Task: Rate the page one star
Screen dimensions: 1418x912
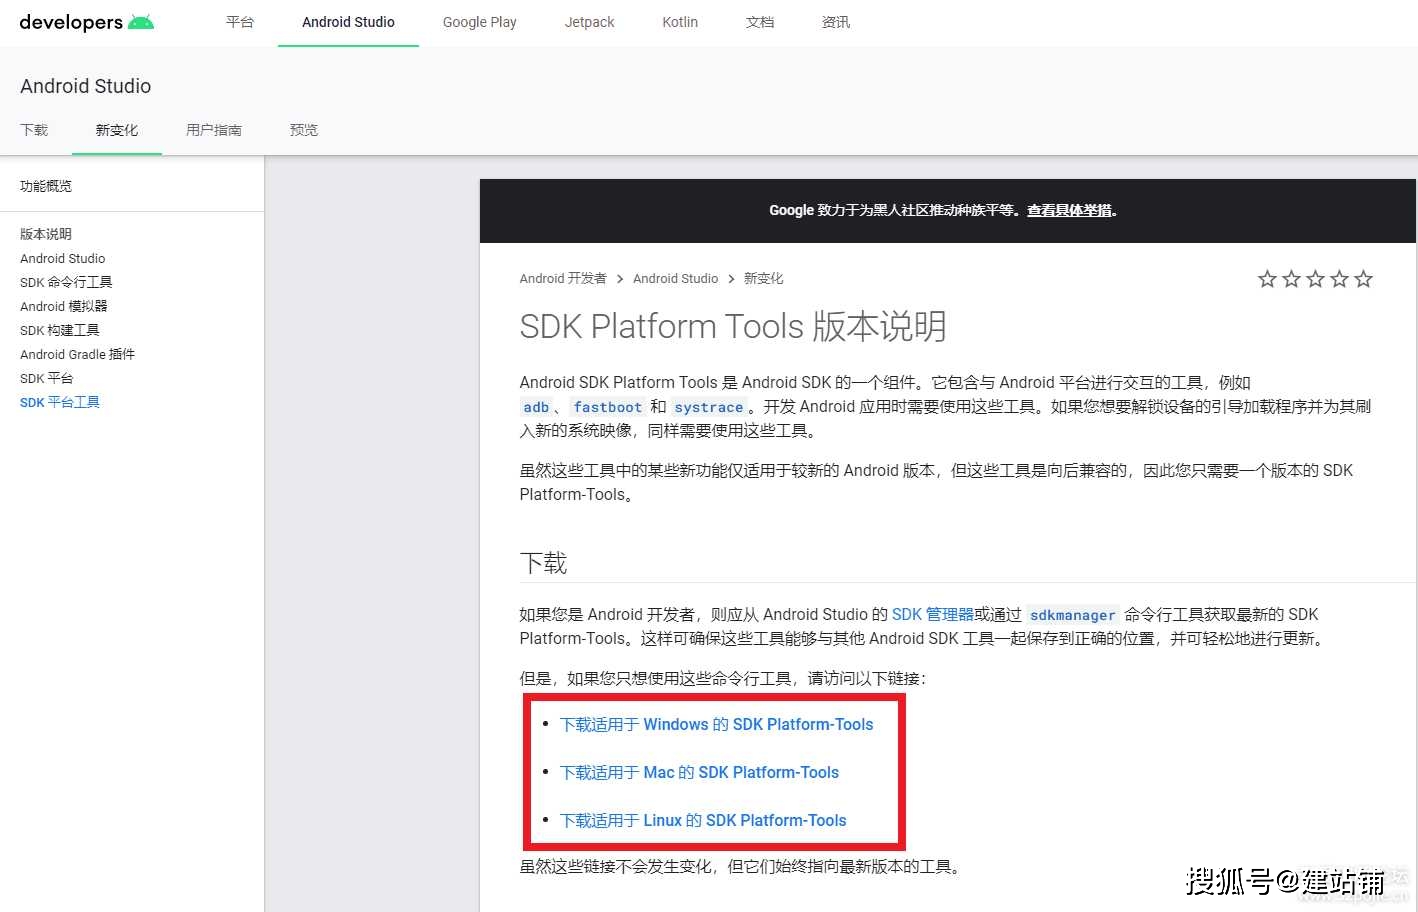Action: 1267,279
